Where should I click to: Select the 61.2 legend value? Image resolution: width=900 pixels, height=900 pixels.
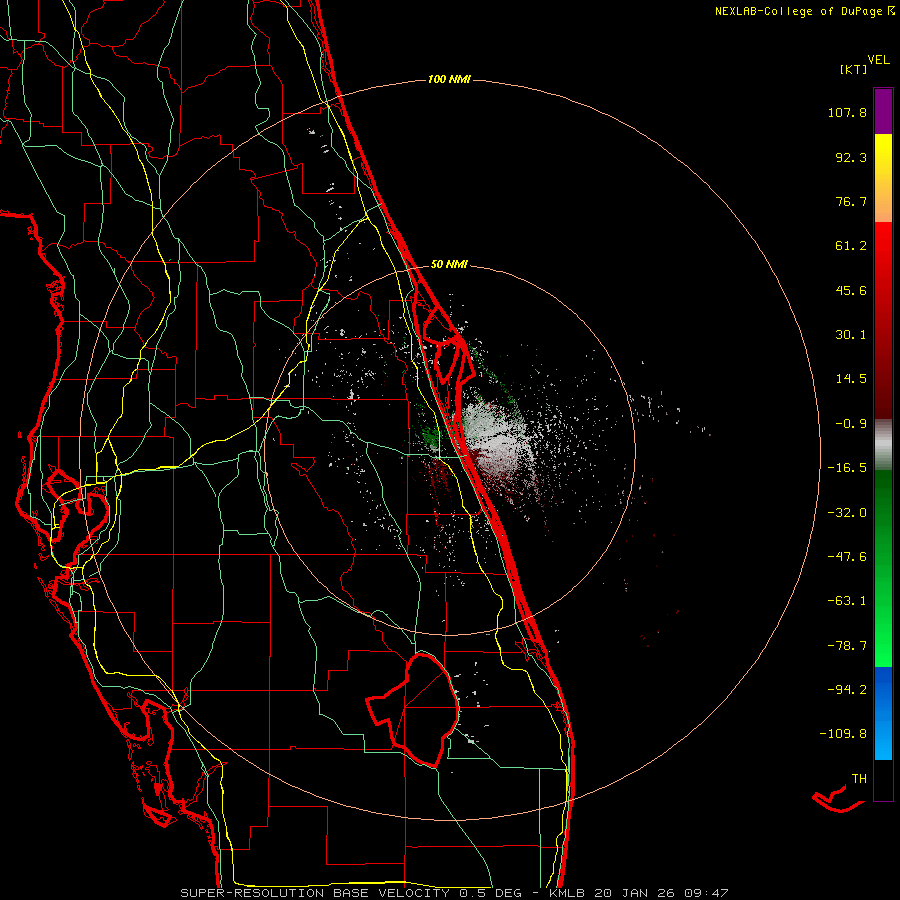coord(851,246)
